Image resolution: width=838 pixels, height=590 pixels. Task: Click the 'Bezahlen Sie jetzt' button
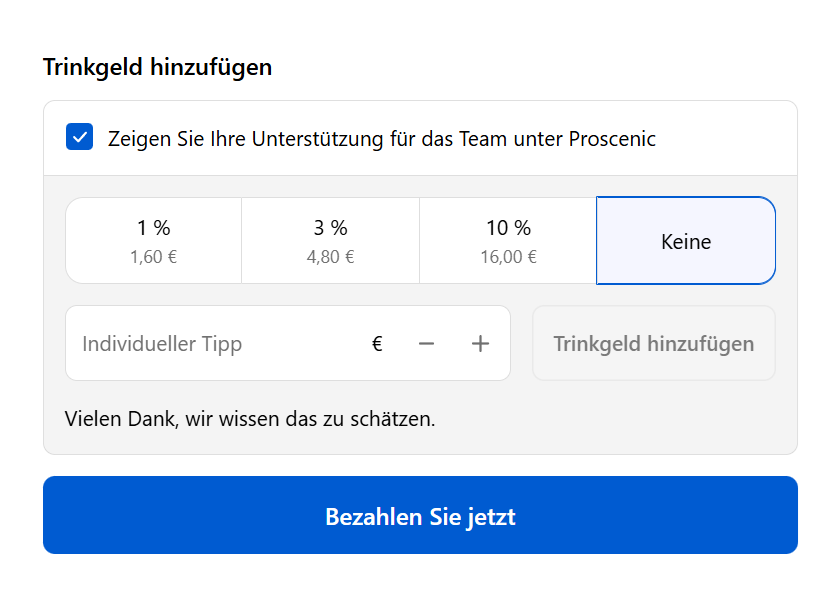tap(420, 516)
